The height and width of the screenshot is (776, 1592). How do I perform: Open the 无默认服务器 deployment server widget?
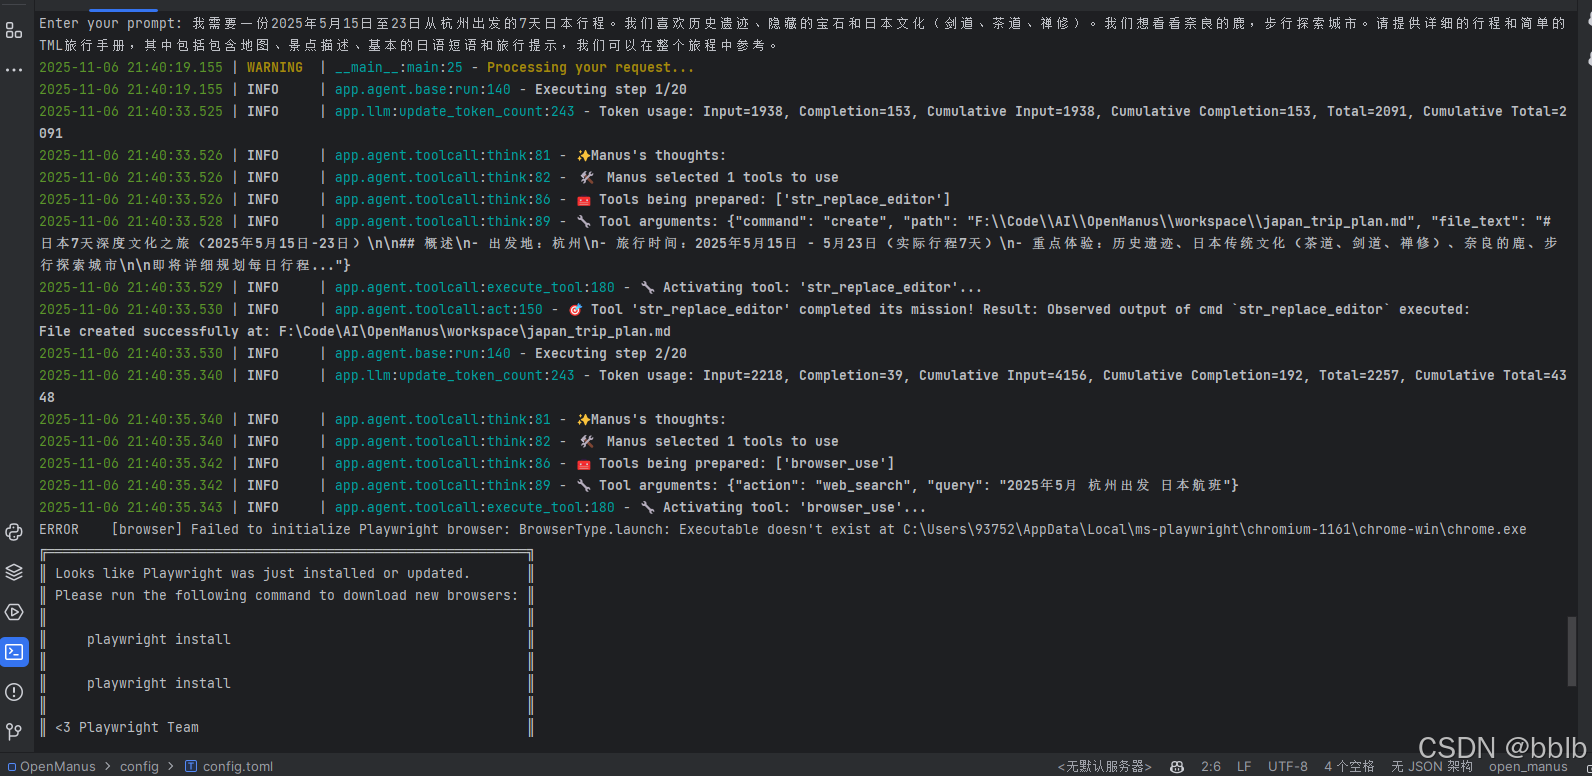point(1104,767)
